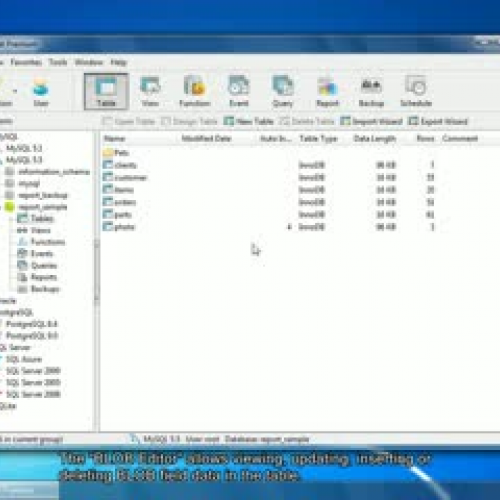Expand the Connection button dropdown arrow
This screenshot has width=500, height=500.
15,91
